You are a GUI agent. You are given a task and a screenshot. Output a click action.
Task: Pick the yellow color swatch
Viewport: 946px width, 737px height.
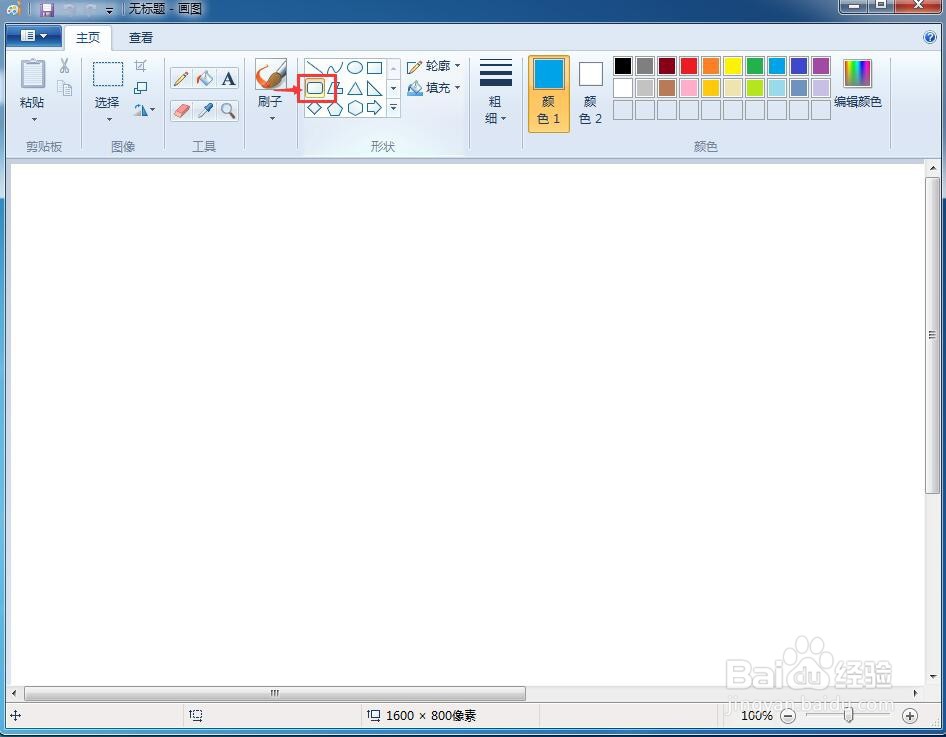point(733,66)
